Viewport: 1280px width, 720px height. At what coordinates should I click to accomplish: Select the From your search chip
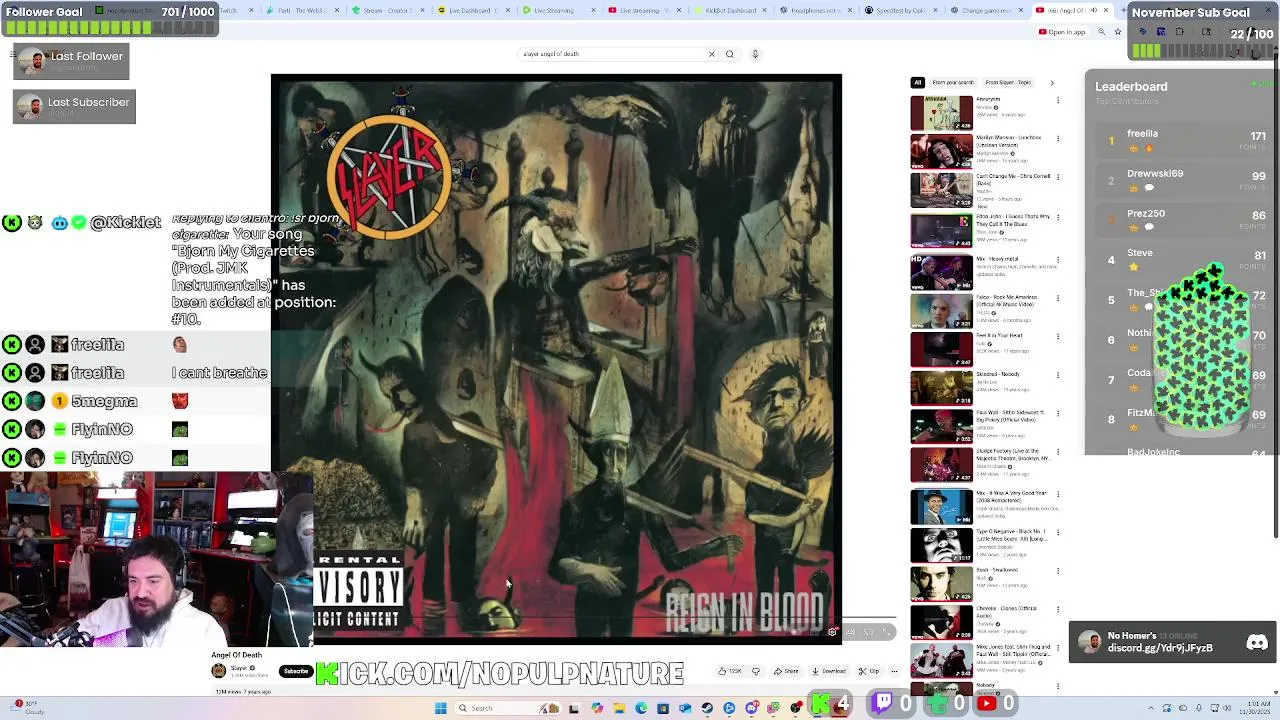point(953,83)
